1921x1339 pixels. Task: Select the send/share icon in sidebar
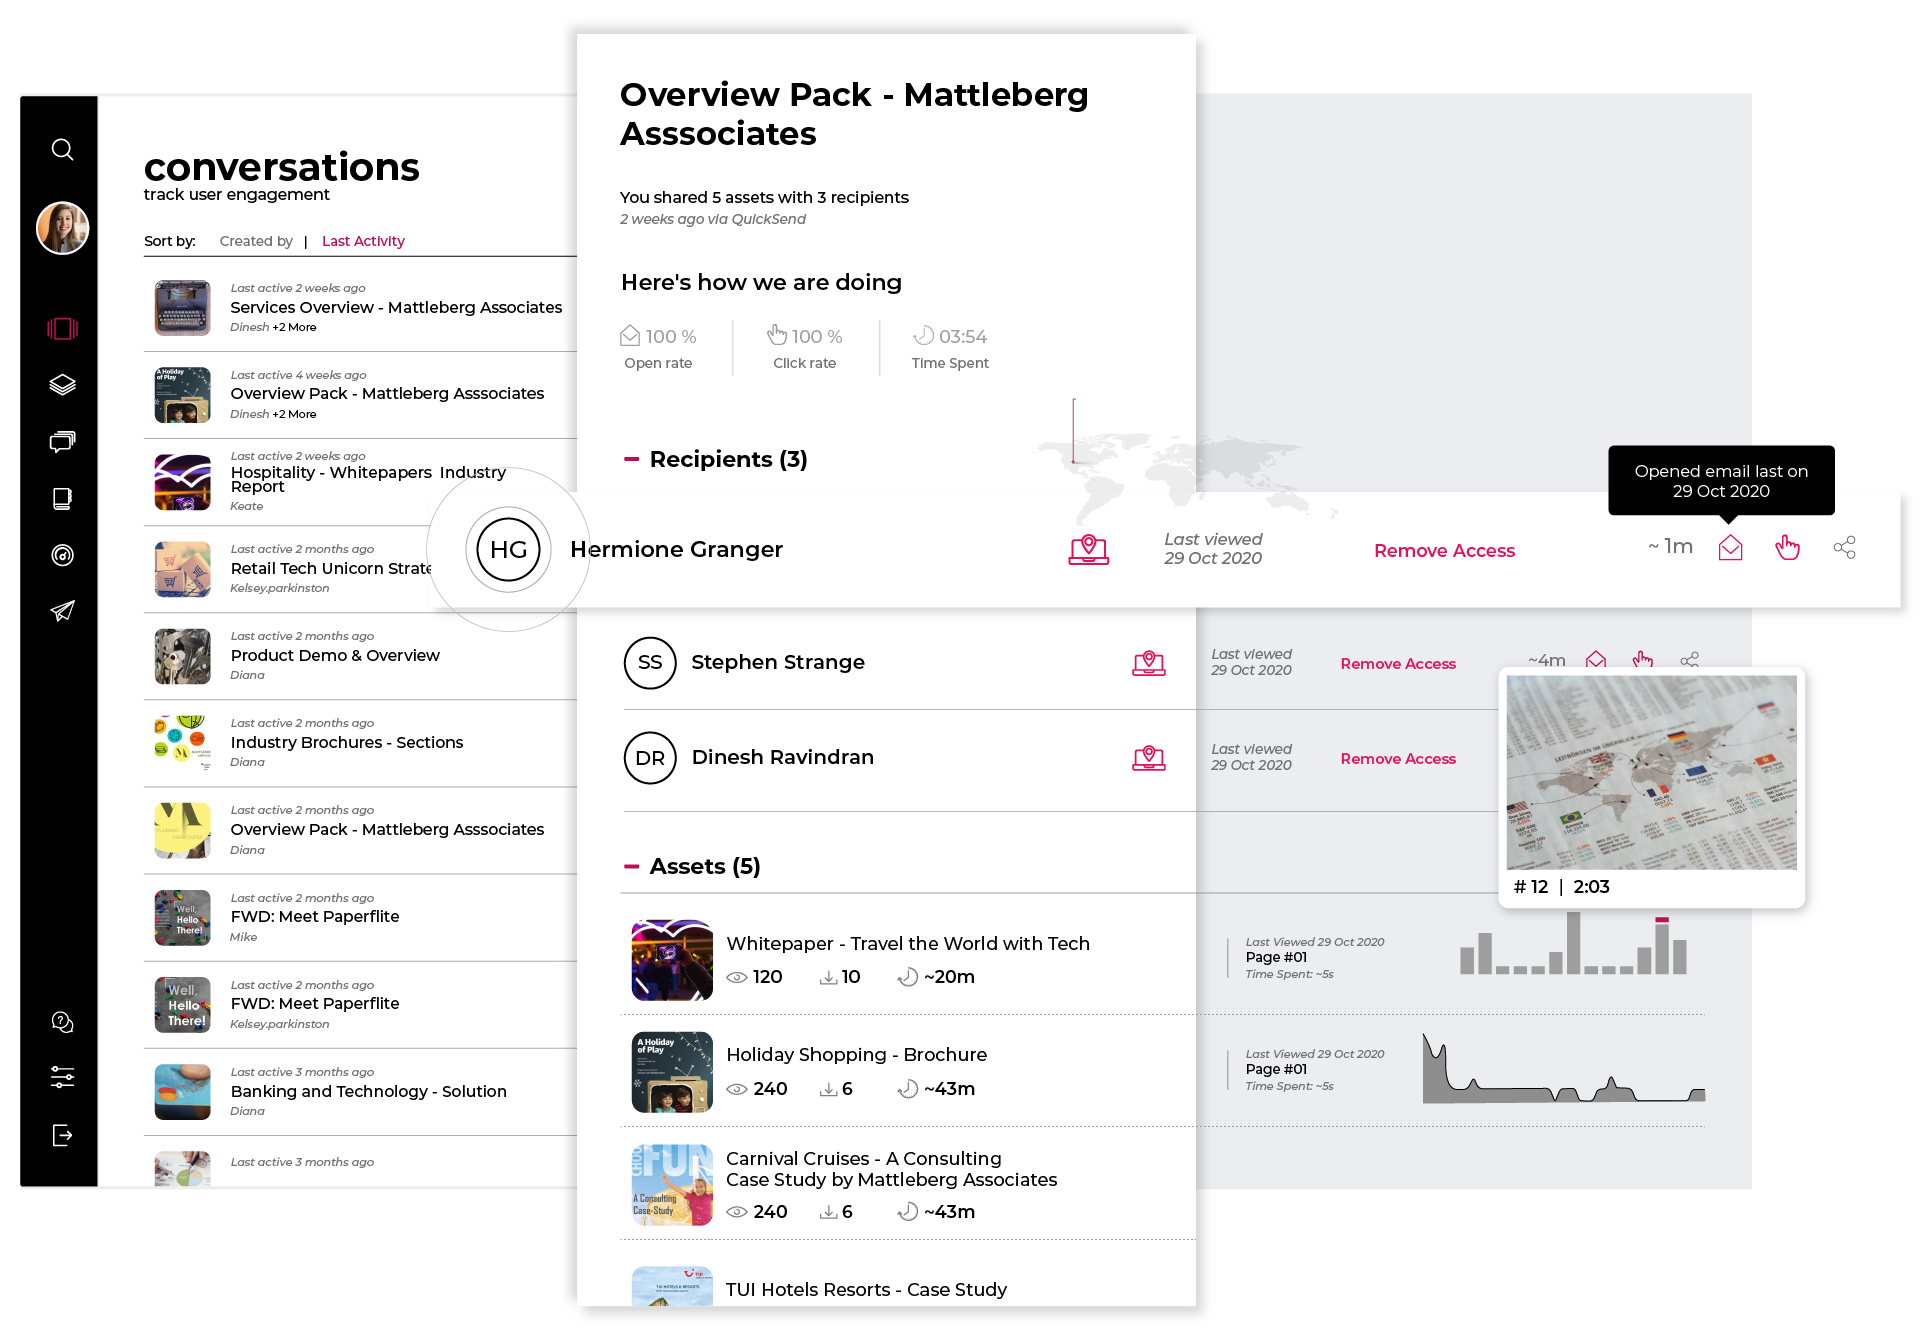[63, 609]
